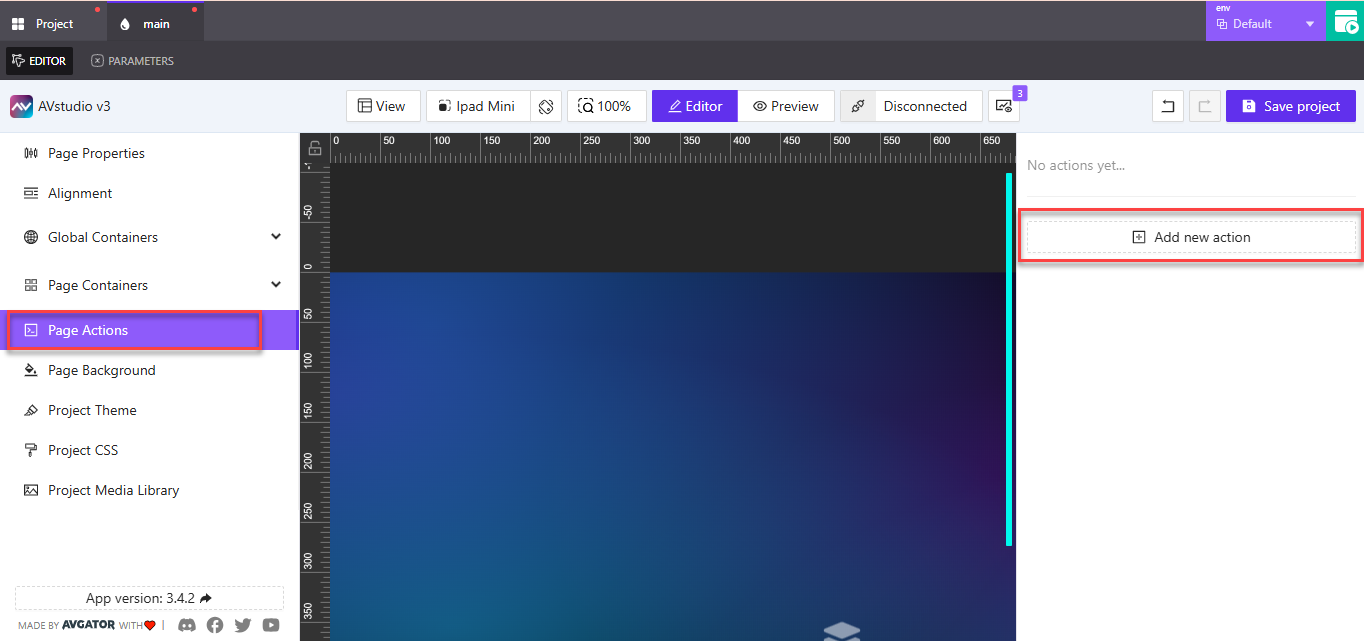Open the Default environment dropdown

coord(1265,22)
